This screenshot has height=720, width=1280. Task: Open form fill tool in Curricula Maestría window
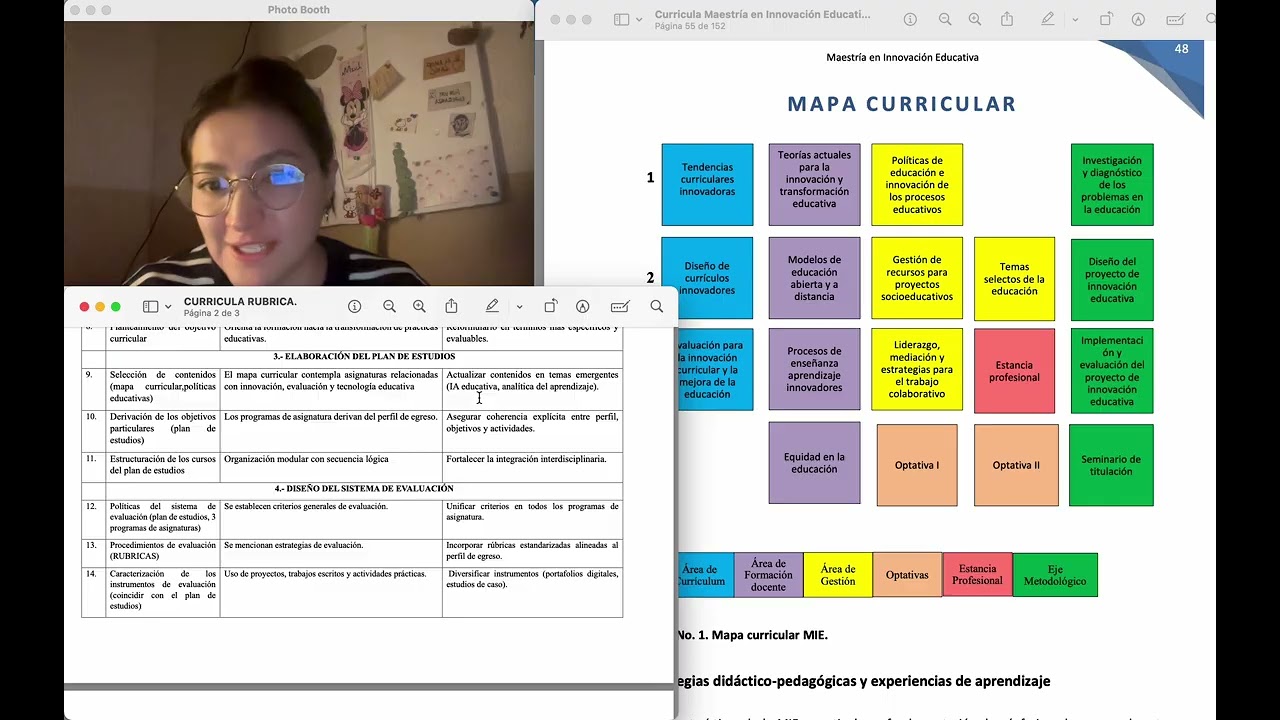pyautogui.click(x=1176, y=19)
